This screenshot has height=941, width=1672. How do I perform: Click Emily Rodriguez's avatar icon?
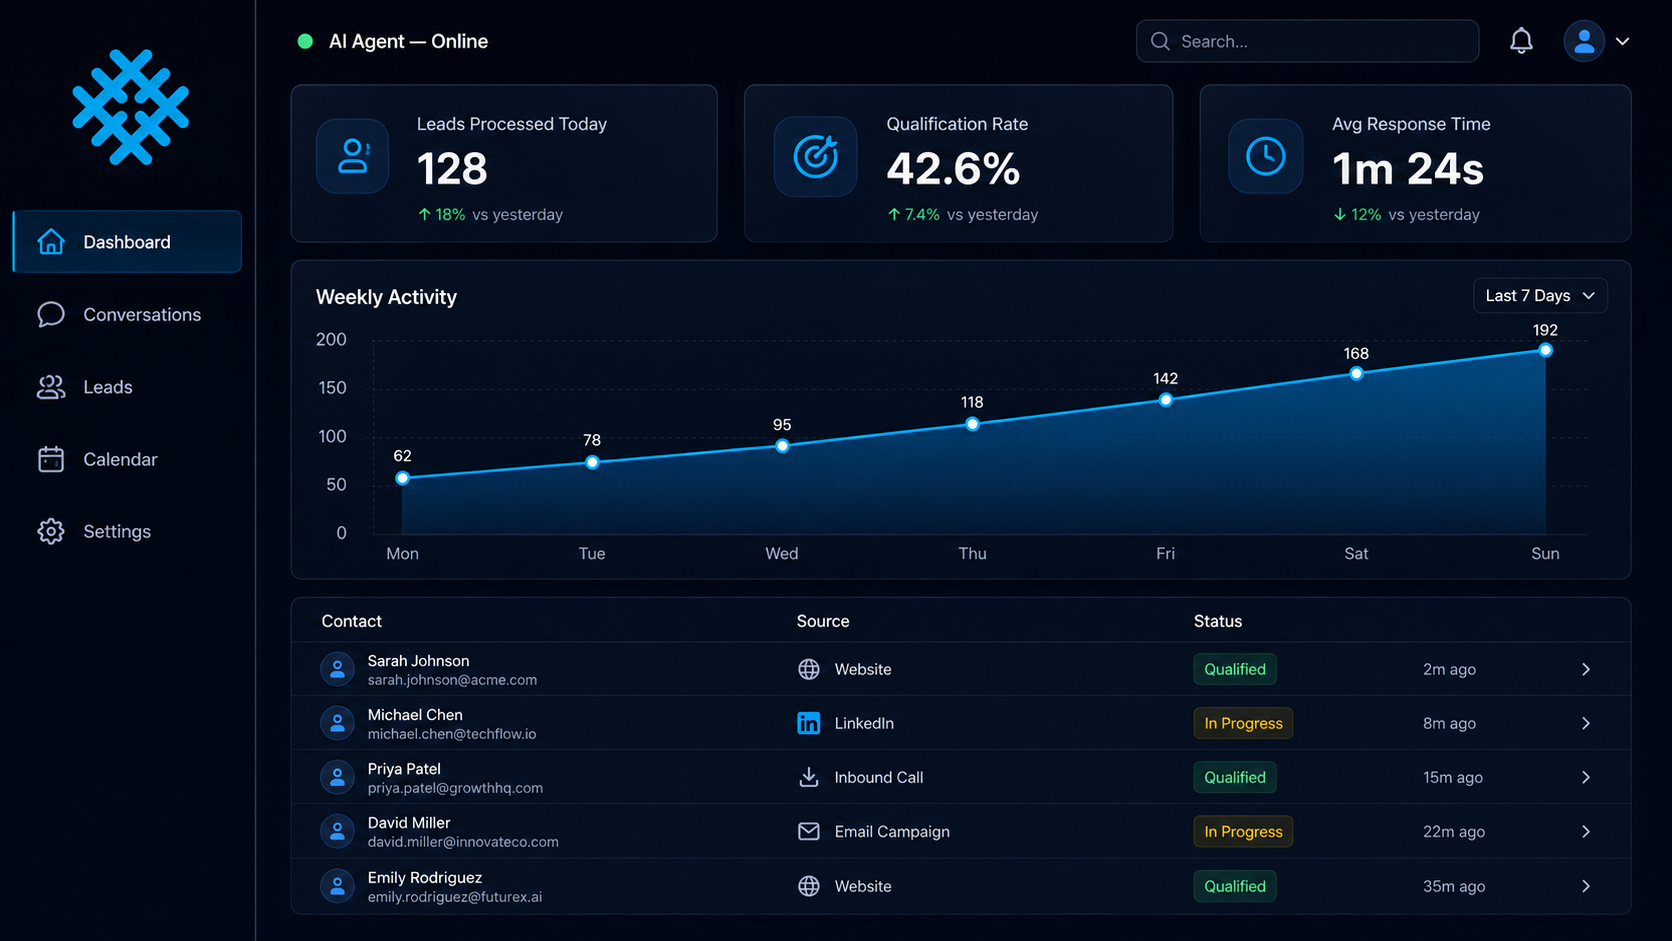pos(337,886)
